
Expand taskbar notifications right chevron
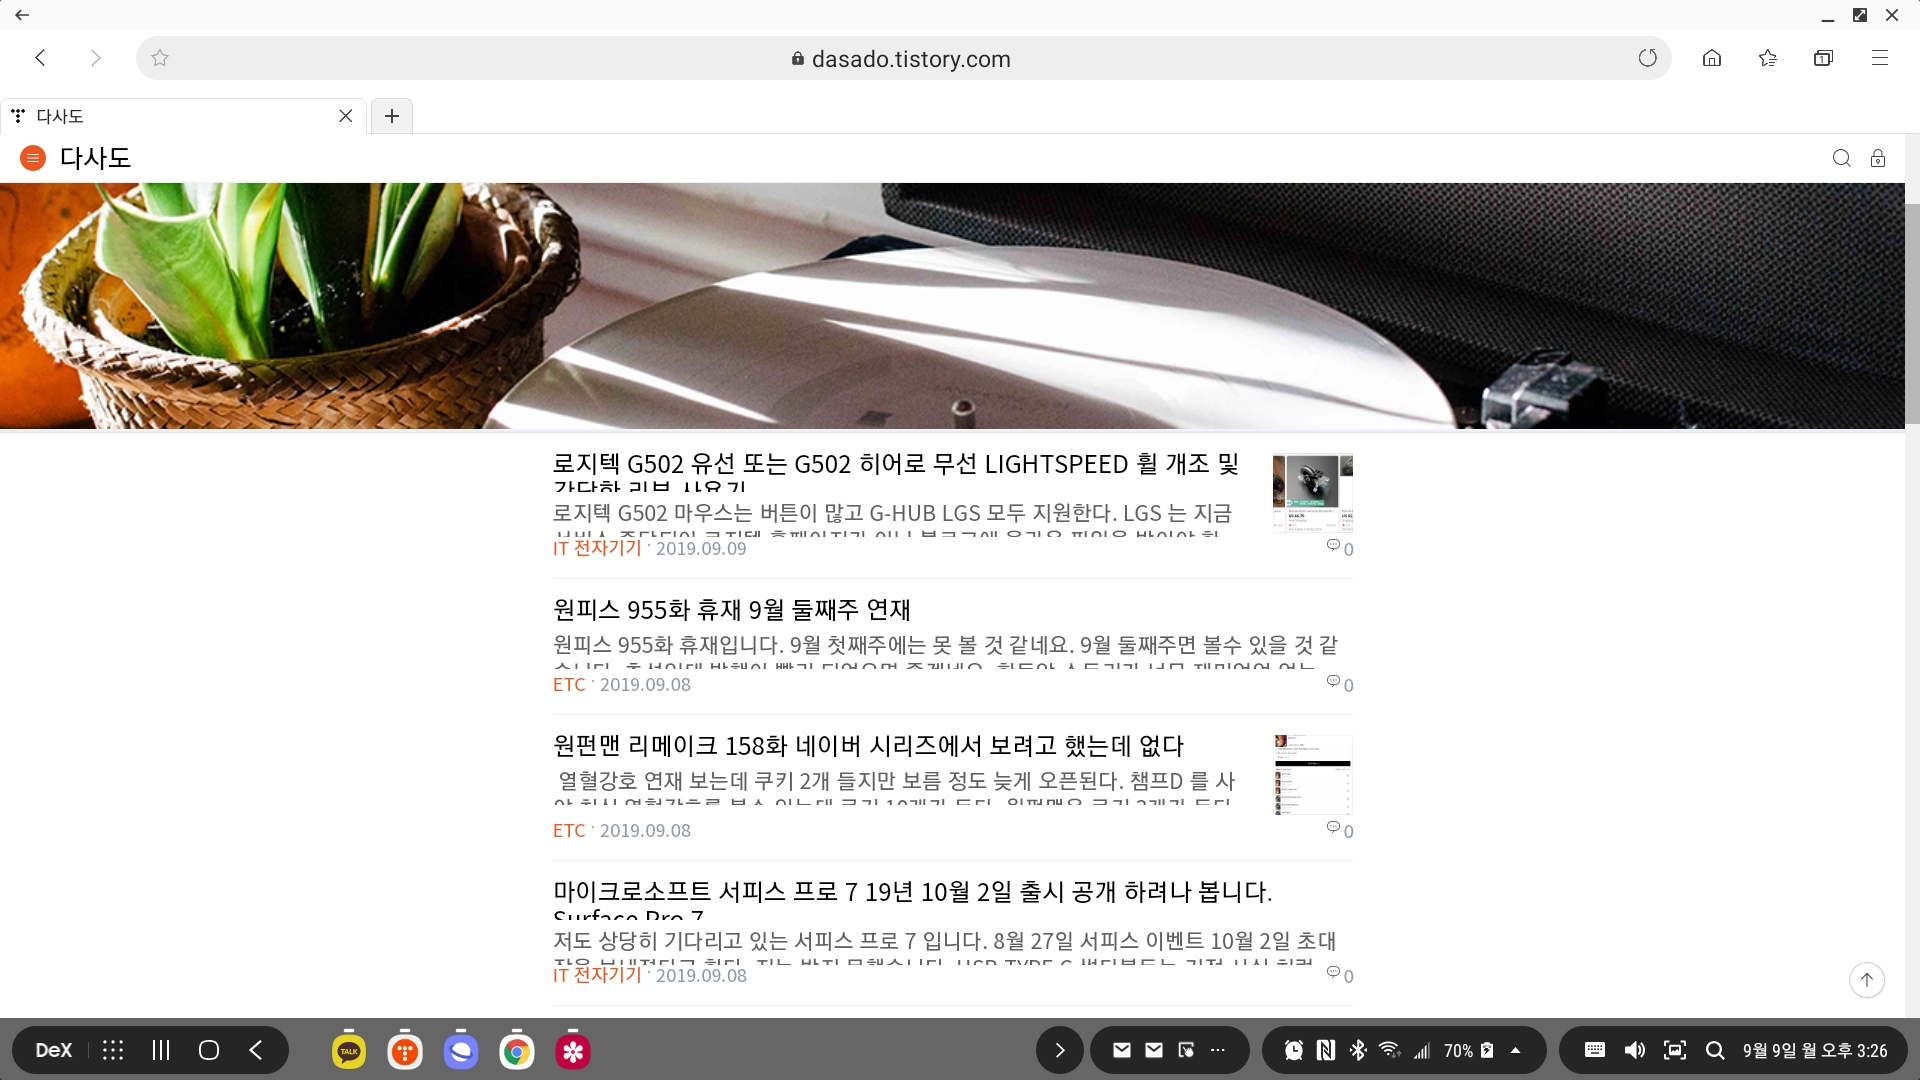point(1060,1050)
